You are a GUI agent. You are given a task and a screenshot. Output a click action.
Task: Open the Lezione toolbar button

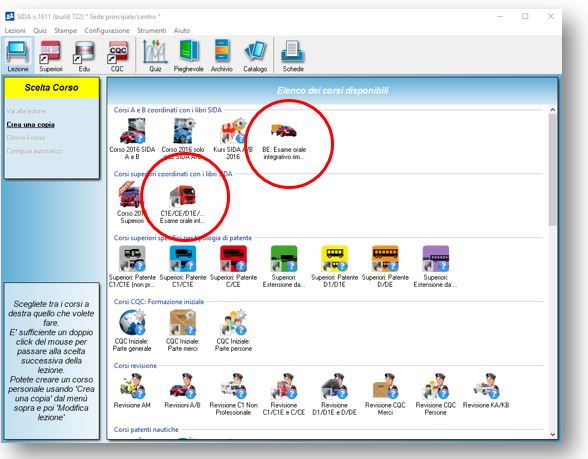pyautogui.click(x=18, y=55)
